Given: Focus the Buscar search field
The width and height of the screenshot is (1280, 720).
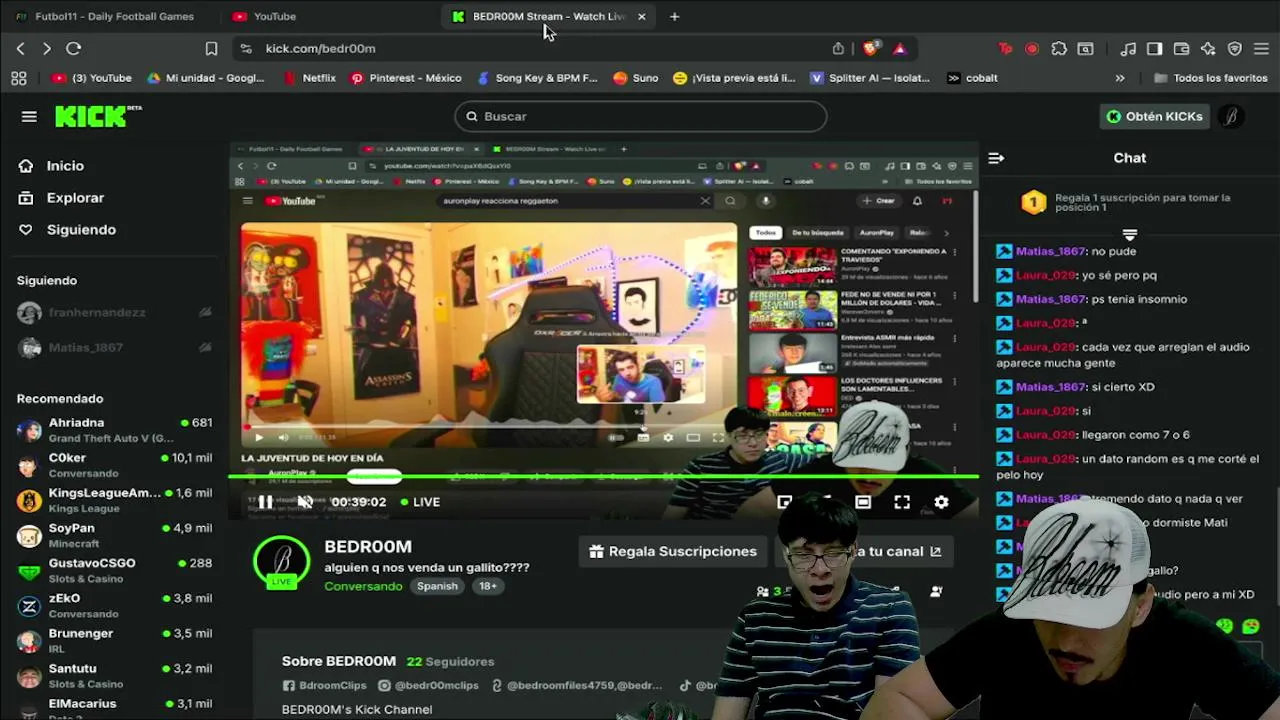Looking at the screenshot, I should pos(641,116).
